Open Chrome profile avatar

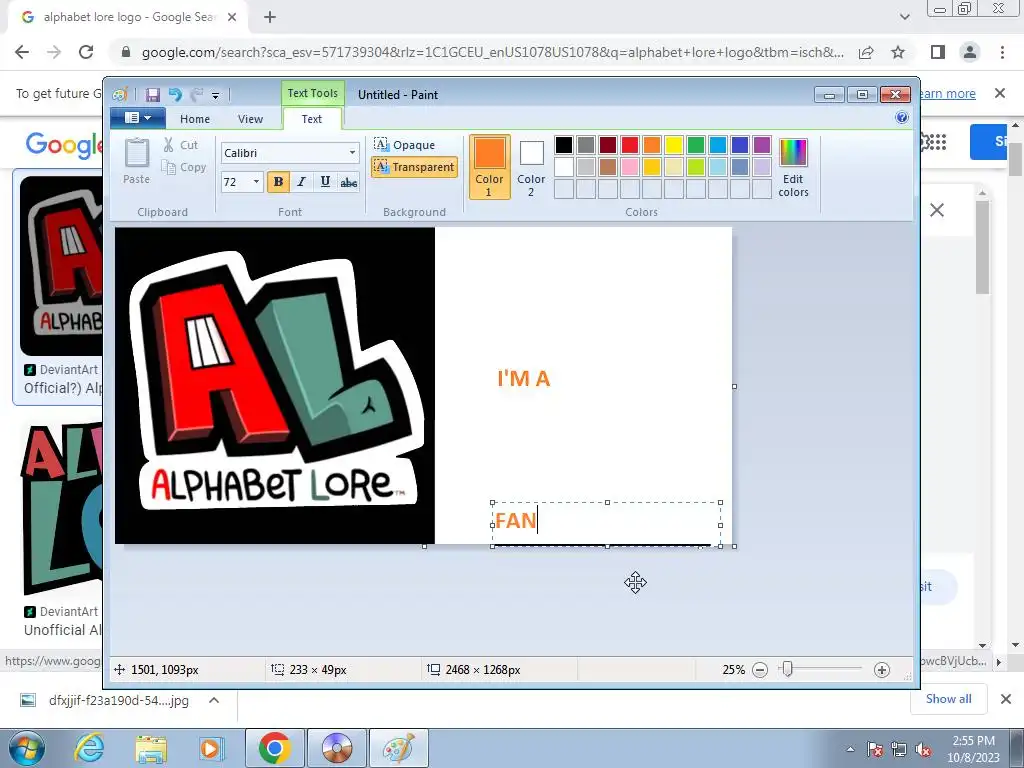point(970,52)
